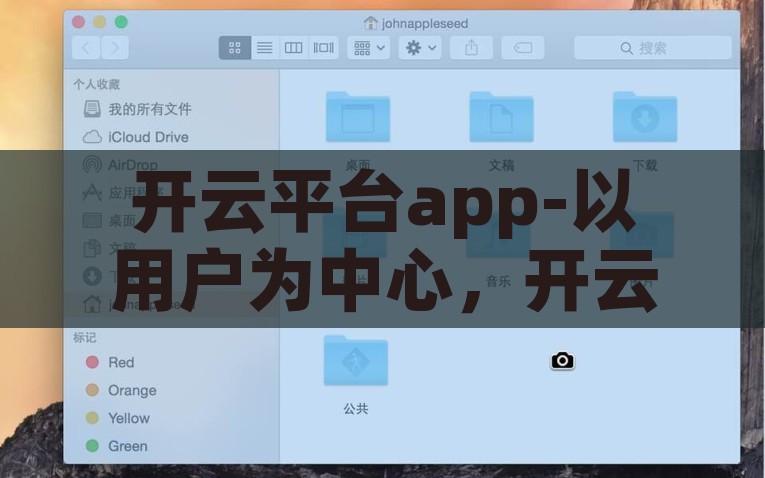Image resolution: width=765 pixels, height=478 pixels.
Task: Switch to Cover Flow view
Action: click(x=323, y=48)
